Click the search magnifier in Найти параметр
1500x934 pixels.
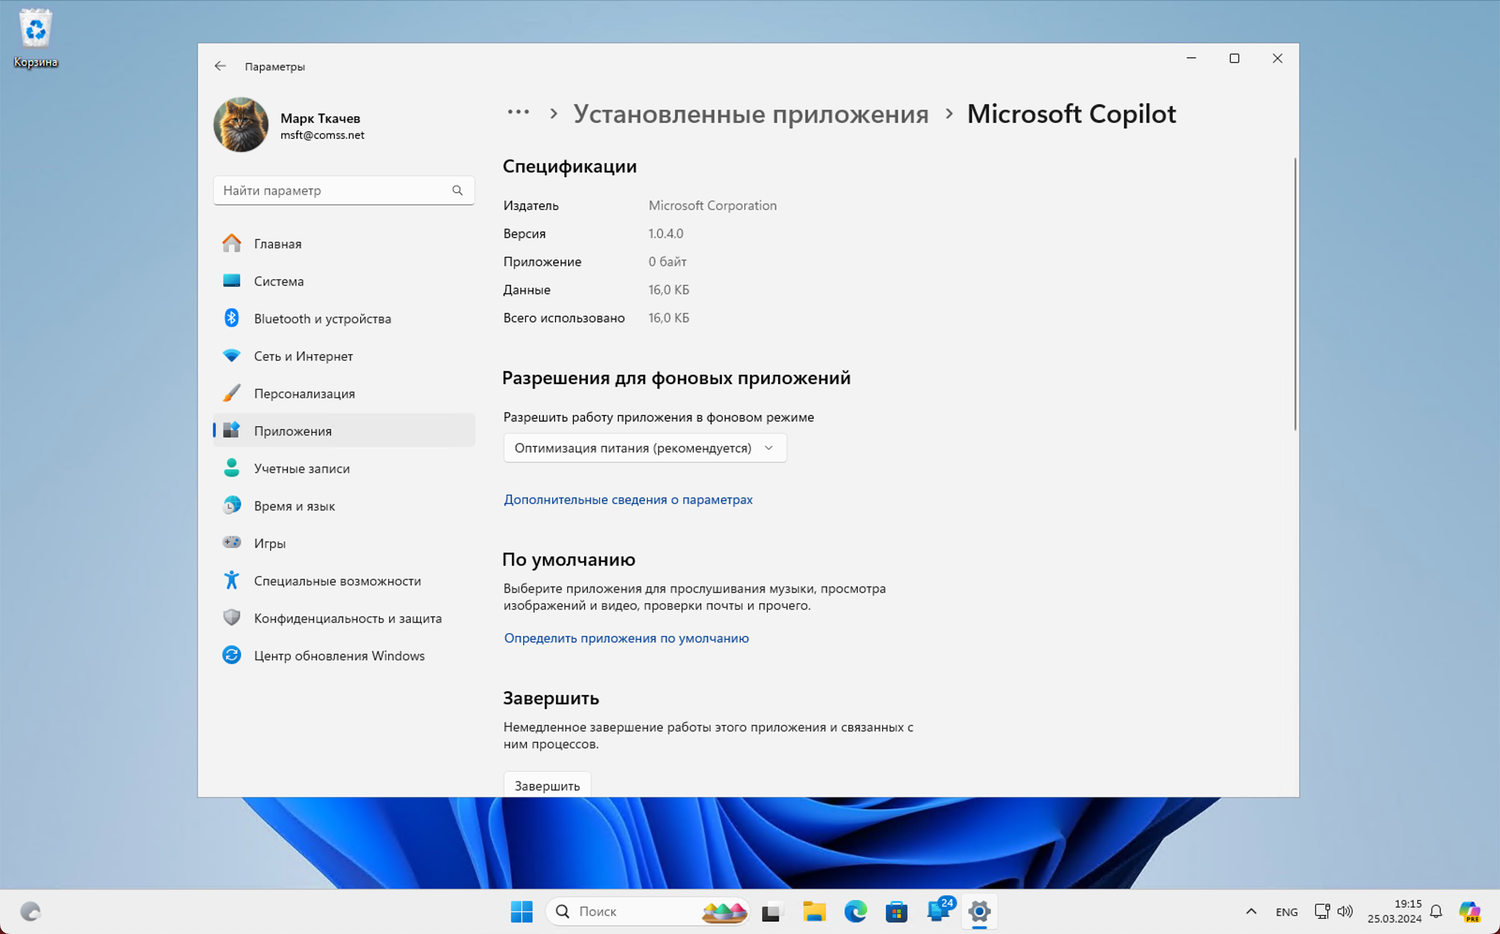pyautogui.click(x=457, y=190)
